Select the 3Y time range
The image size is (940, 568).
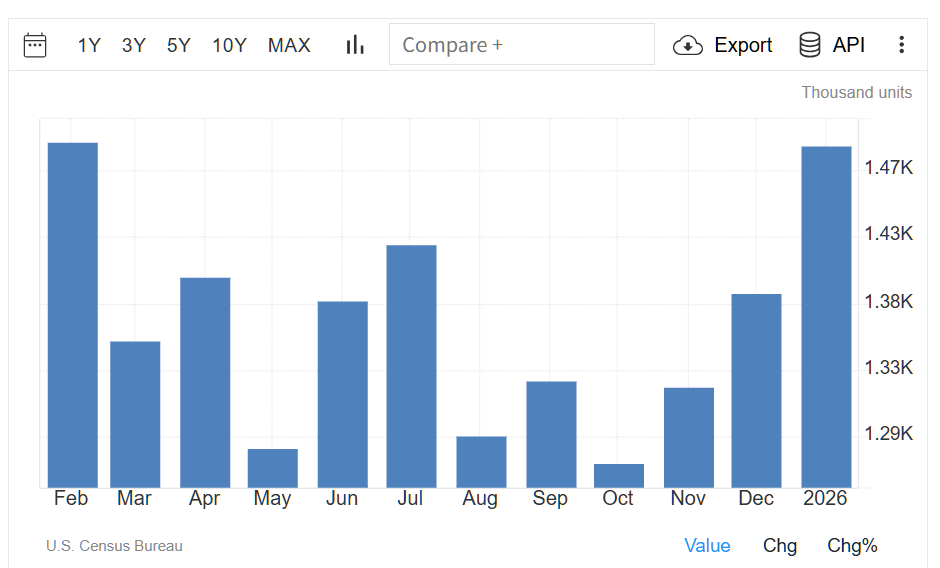tap(134, 45)
